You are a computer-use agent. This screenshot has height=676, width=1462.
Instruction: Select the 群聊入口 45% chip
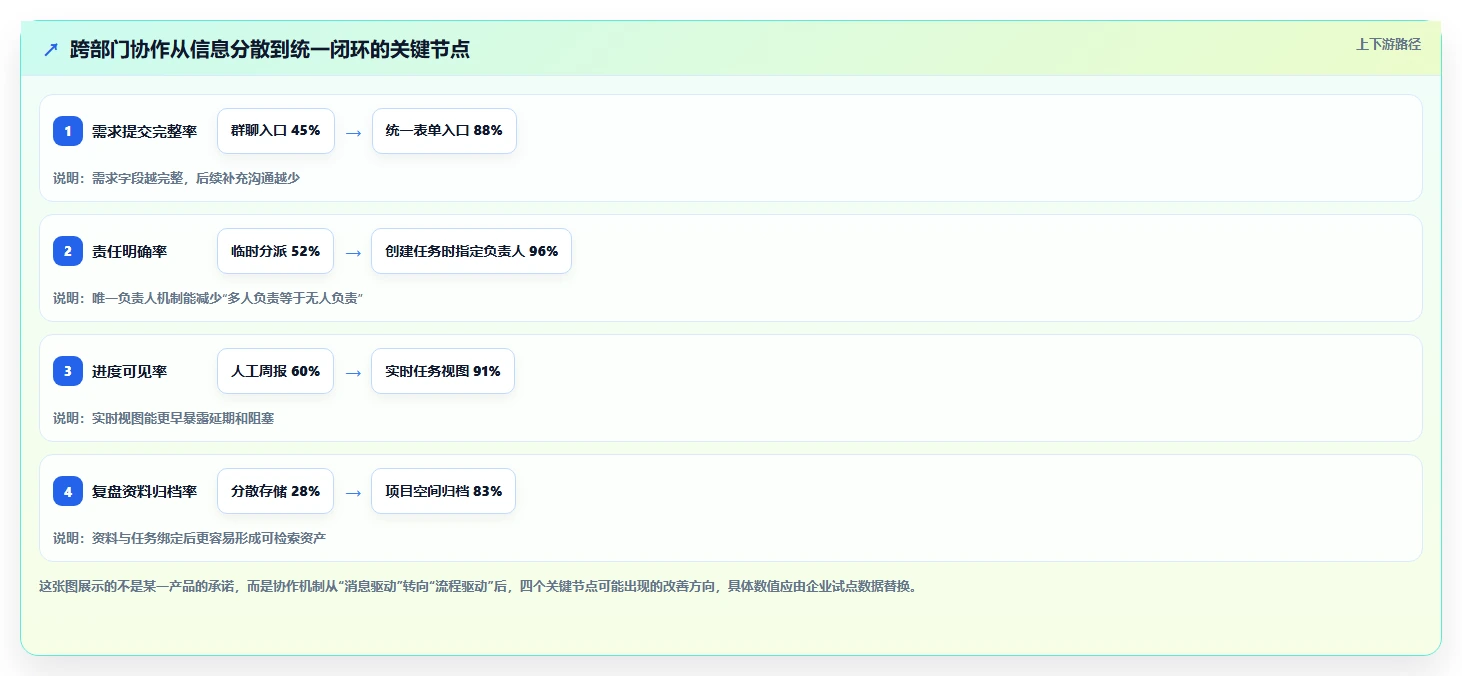pos(275,131)
